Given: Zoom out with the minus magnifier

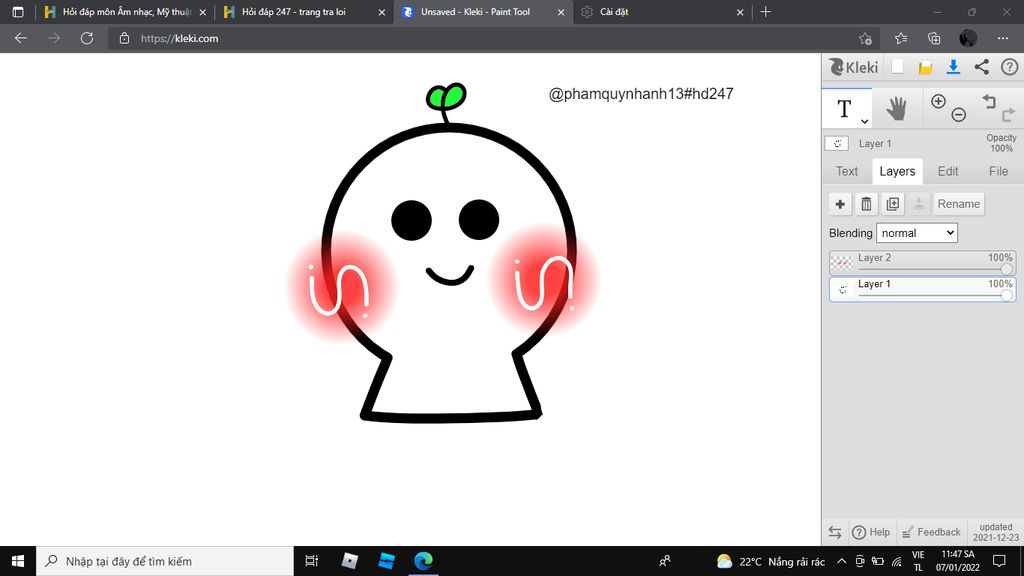Looking at the screenshot, I should point(959,115).
